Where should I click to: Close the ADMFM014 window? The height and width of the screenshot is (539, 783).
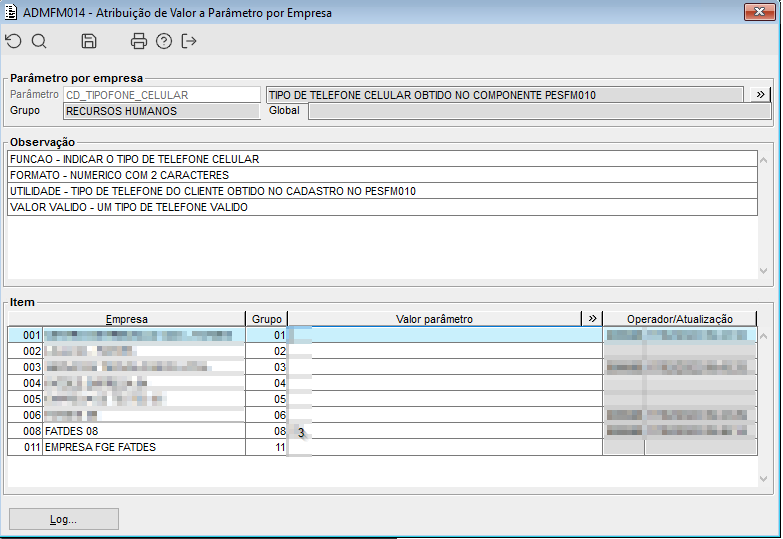759,11
